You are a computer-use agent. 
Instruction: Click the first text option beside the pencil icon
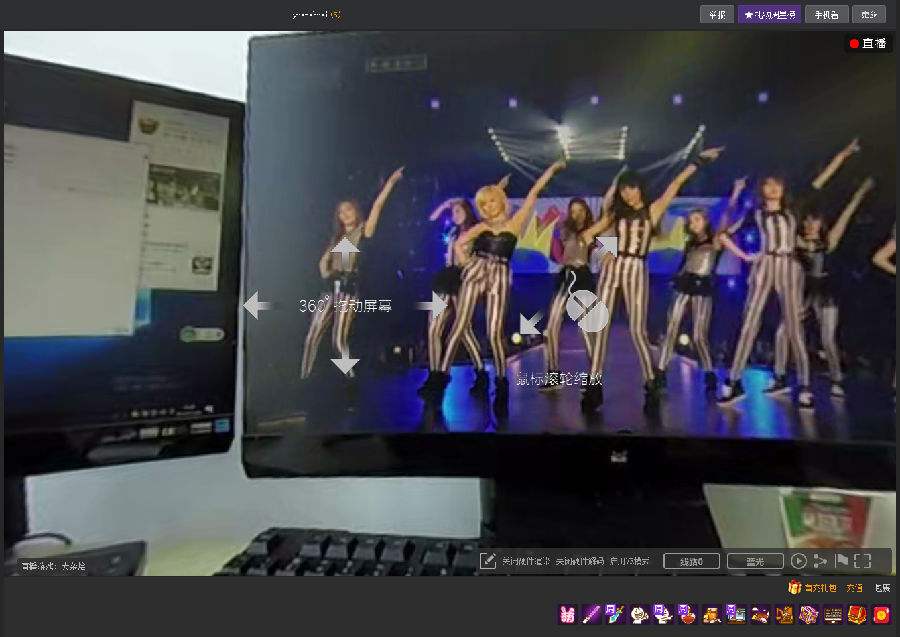tap(526, 561)
